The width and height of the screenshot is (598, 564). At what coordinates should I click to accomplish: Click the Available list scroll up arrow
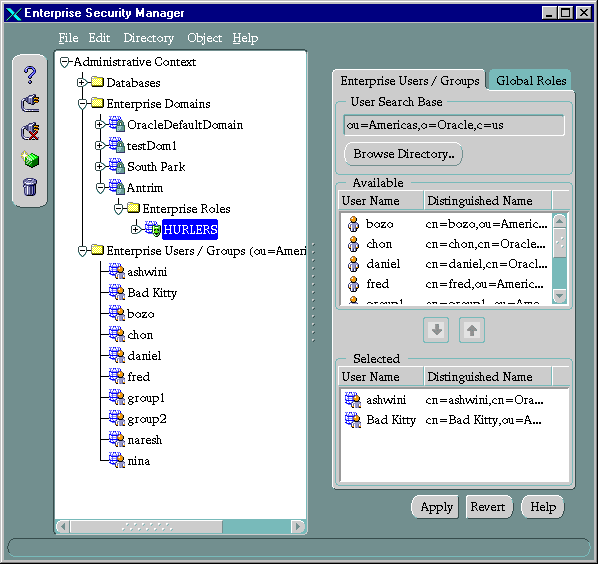(559, 222)
